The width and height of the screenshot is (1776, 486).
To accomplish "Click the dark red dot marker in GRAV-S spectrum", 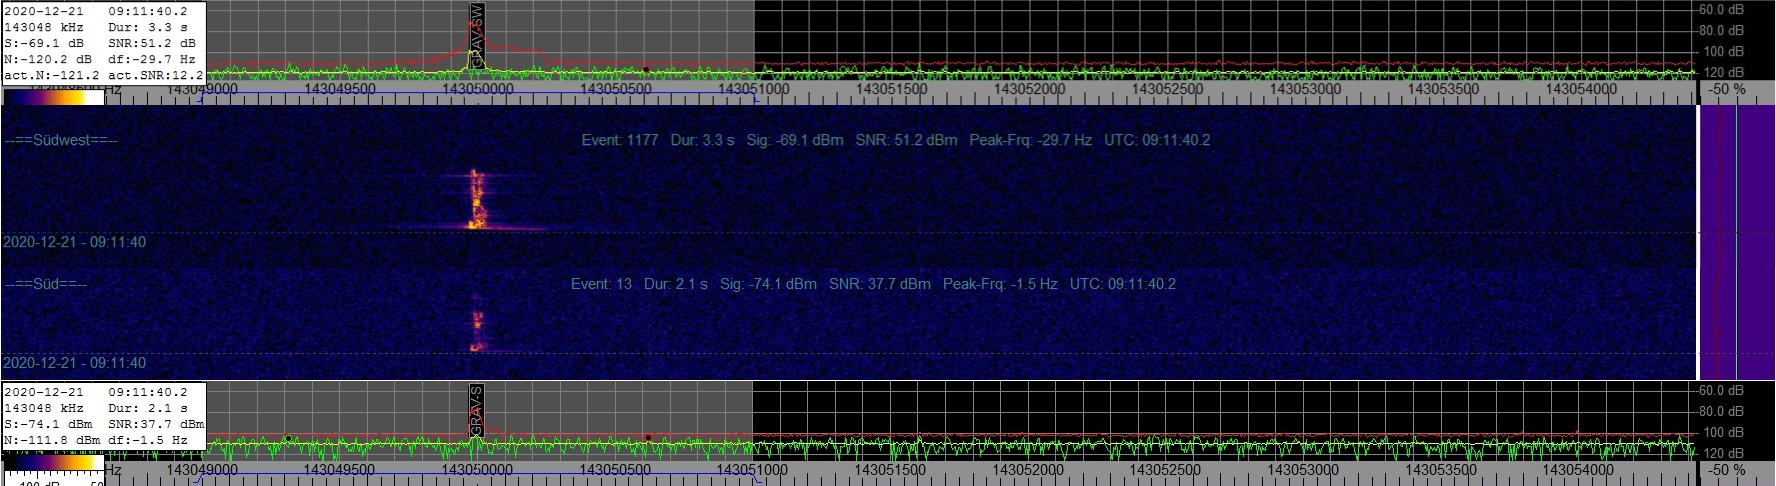I will (x=648, y=437).
